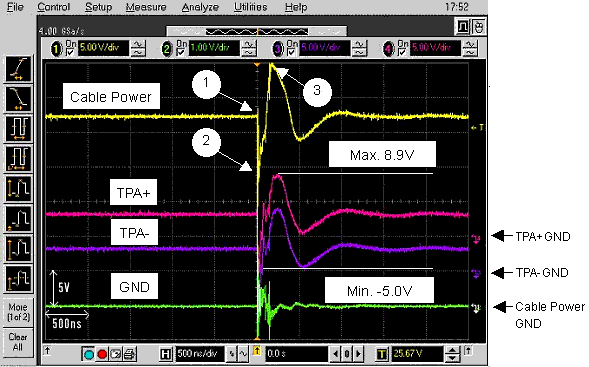
Task: Select the minimum voltage measurement icon
Action: [19, 218]
